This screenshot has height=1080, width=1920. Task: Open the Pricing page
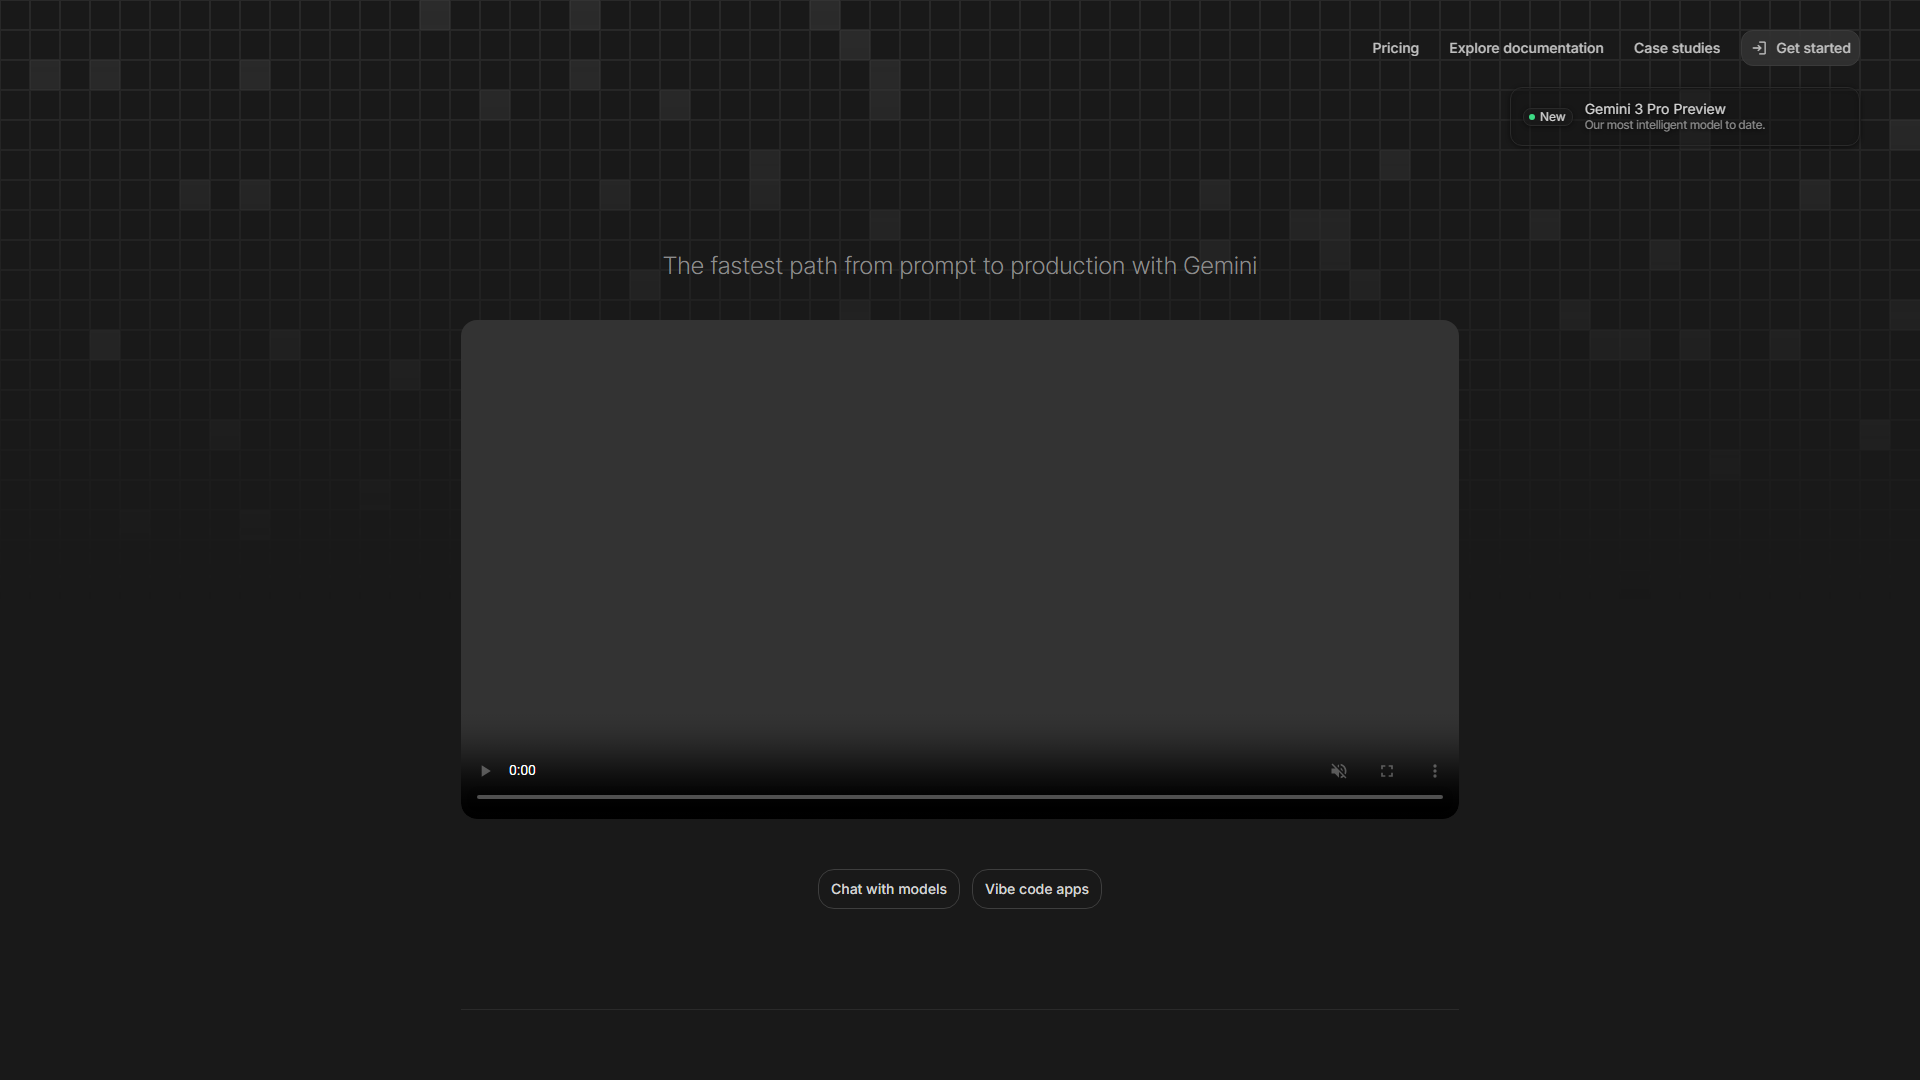[x=1395, y=48]
